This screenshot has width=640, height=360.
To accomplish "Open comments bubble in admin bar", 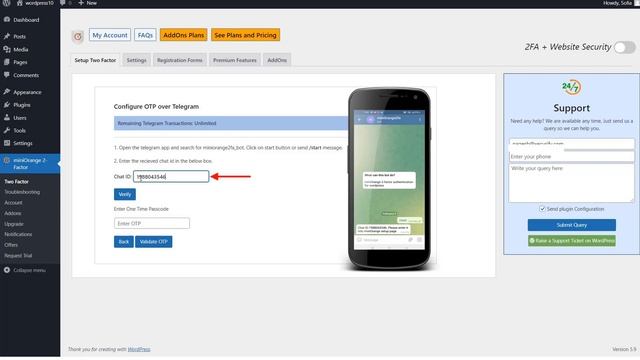I will 64,3.
